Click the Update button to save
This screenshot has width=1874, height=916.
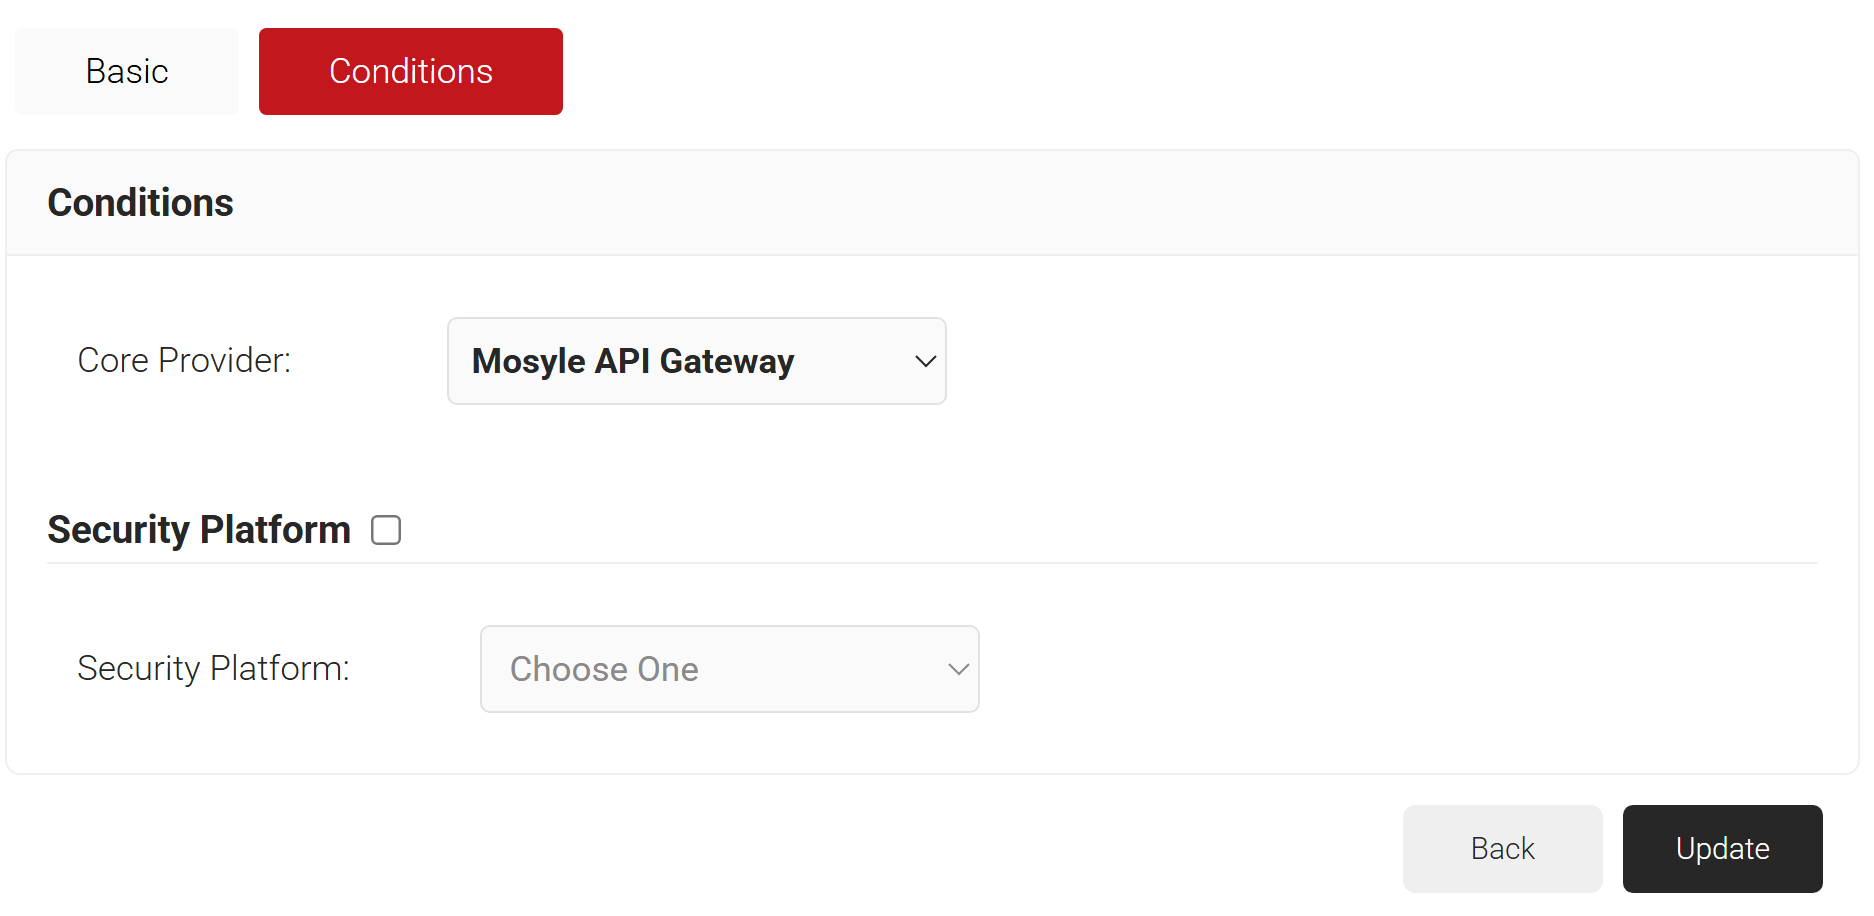1723,849
